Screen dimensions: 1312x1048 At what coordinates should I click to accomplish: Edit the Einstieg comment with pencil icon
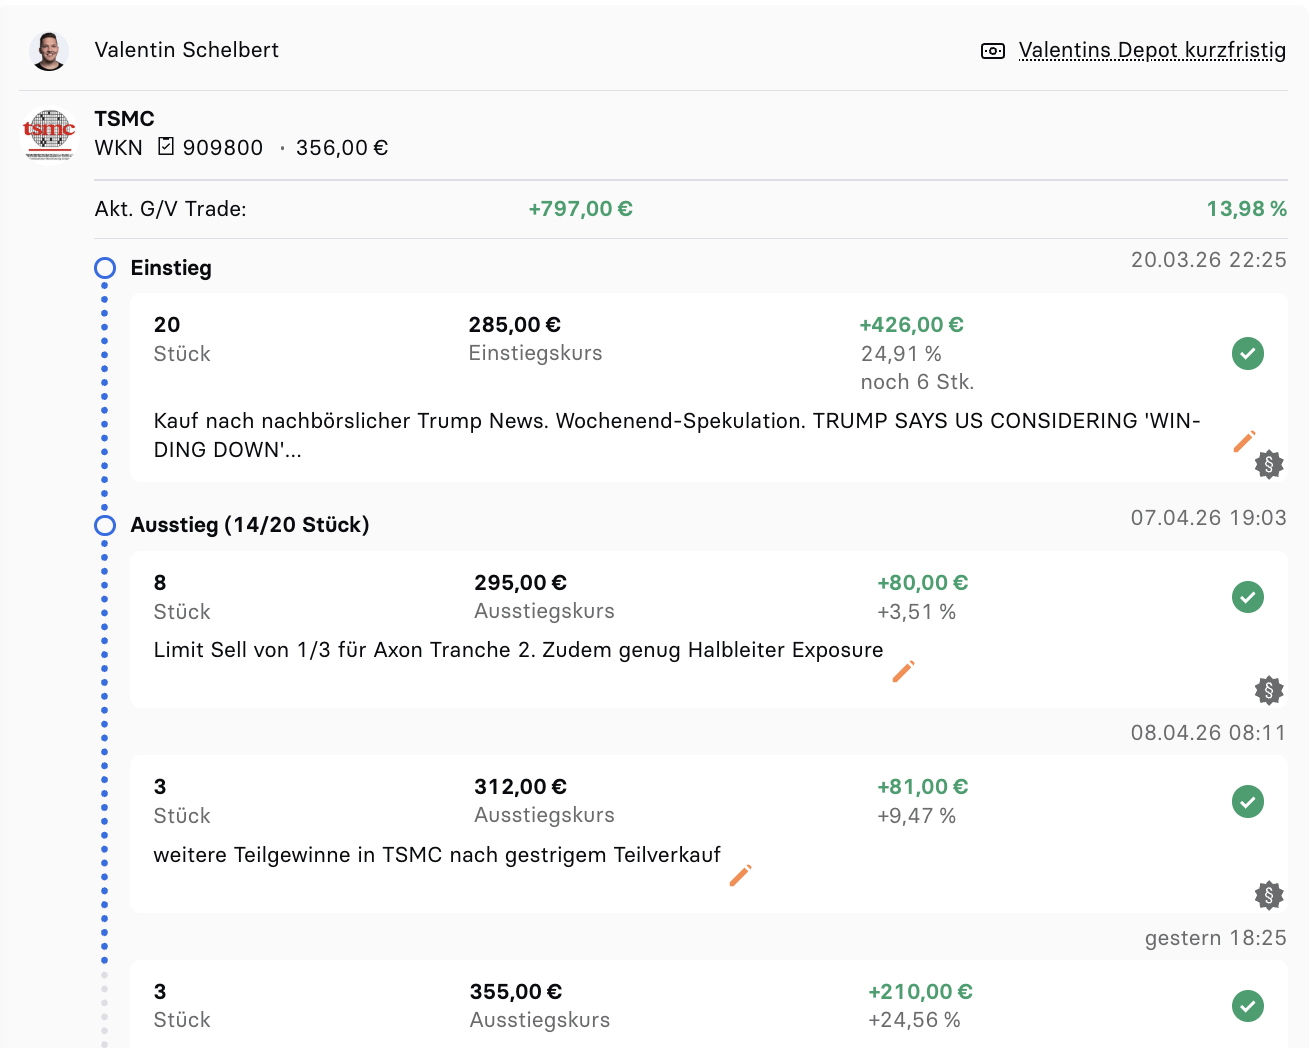tap(1244, 442)
